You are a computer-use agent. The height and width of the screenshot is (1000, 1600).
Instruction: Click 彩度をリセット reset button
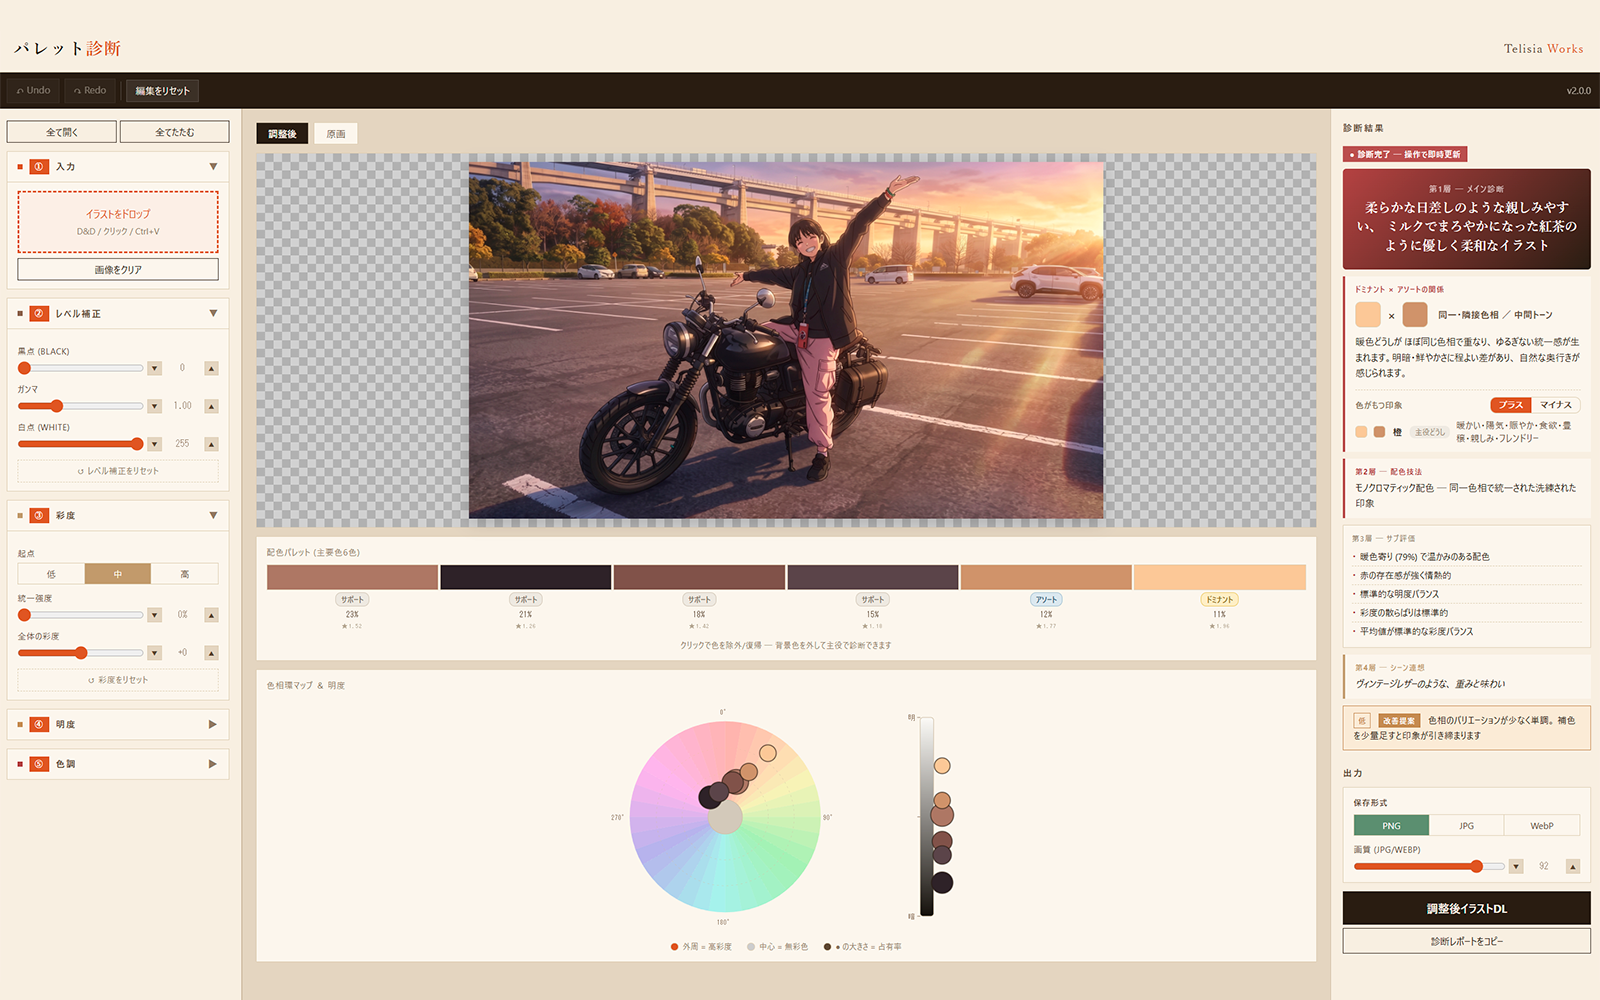pos(118,680)
